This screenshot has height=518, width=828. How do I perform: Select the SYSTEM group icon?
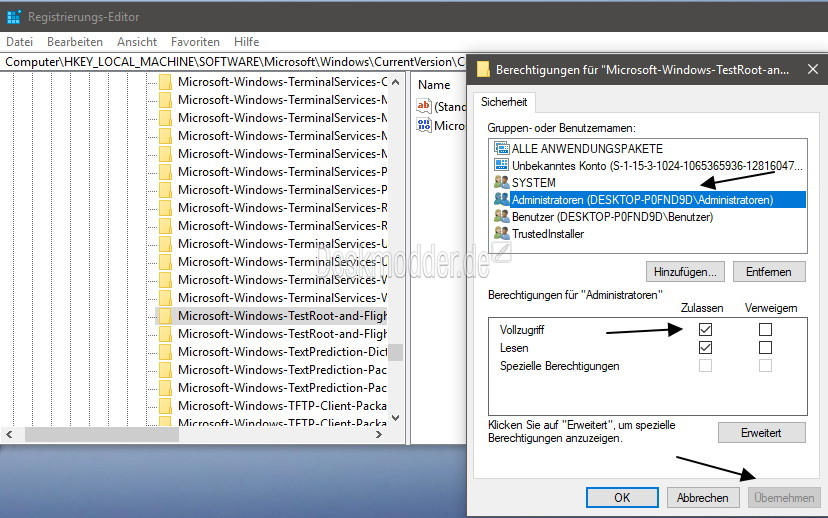coord(501,182)
